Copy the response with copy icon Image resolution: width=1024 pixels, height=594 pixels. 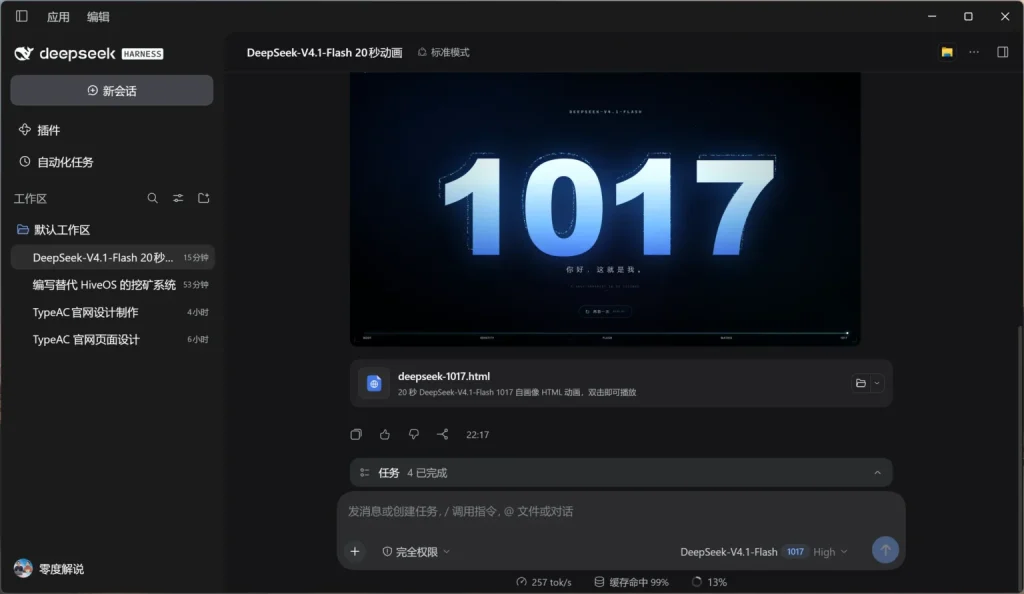pos(356,435)
